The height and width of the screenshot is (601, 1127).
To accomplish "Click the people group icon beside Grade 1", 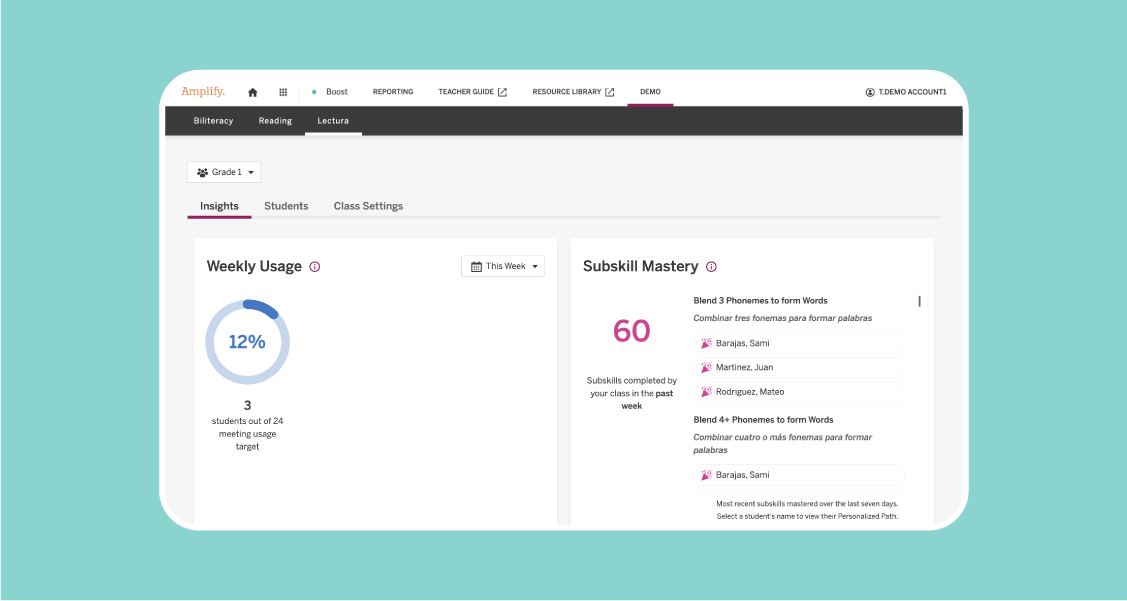I will (203, 173).
